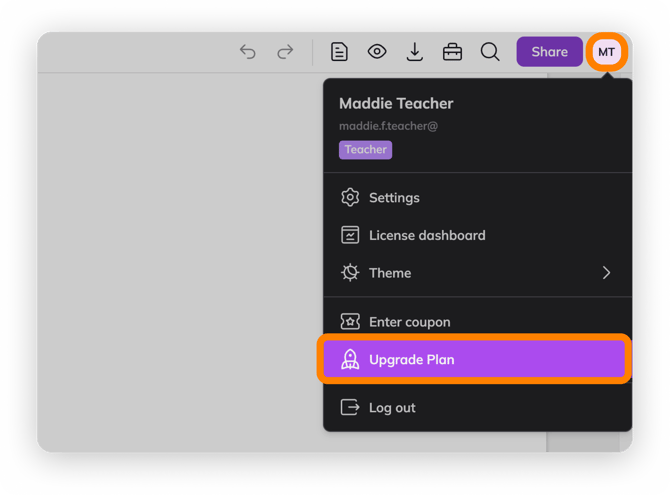Click the maddie.f.teacher@ email text
Screen dimensions: 670x495
[388, 126]
